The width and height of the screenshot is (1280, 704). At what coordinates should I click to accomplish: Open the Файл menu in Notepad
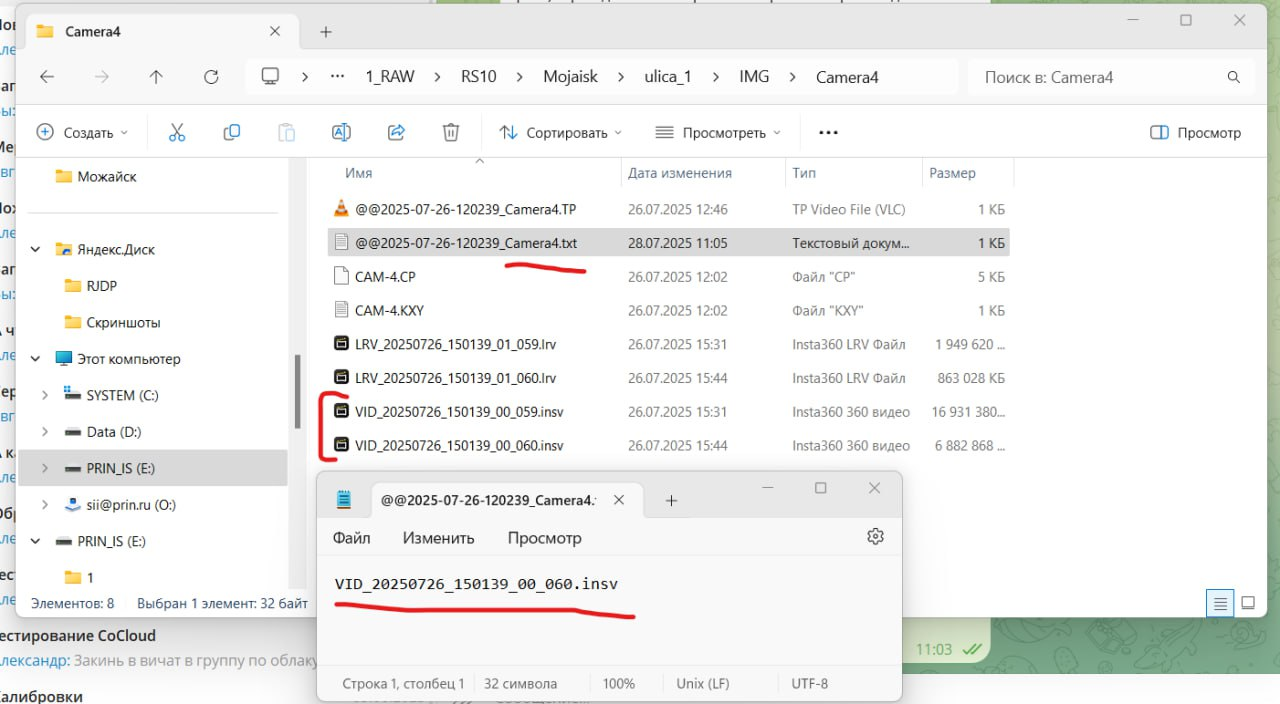[351, 538]
